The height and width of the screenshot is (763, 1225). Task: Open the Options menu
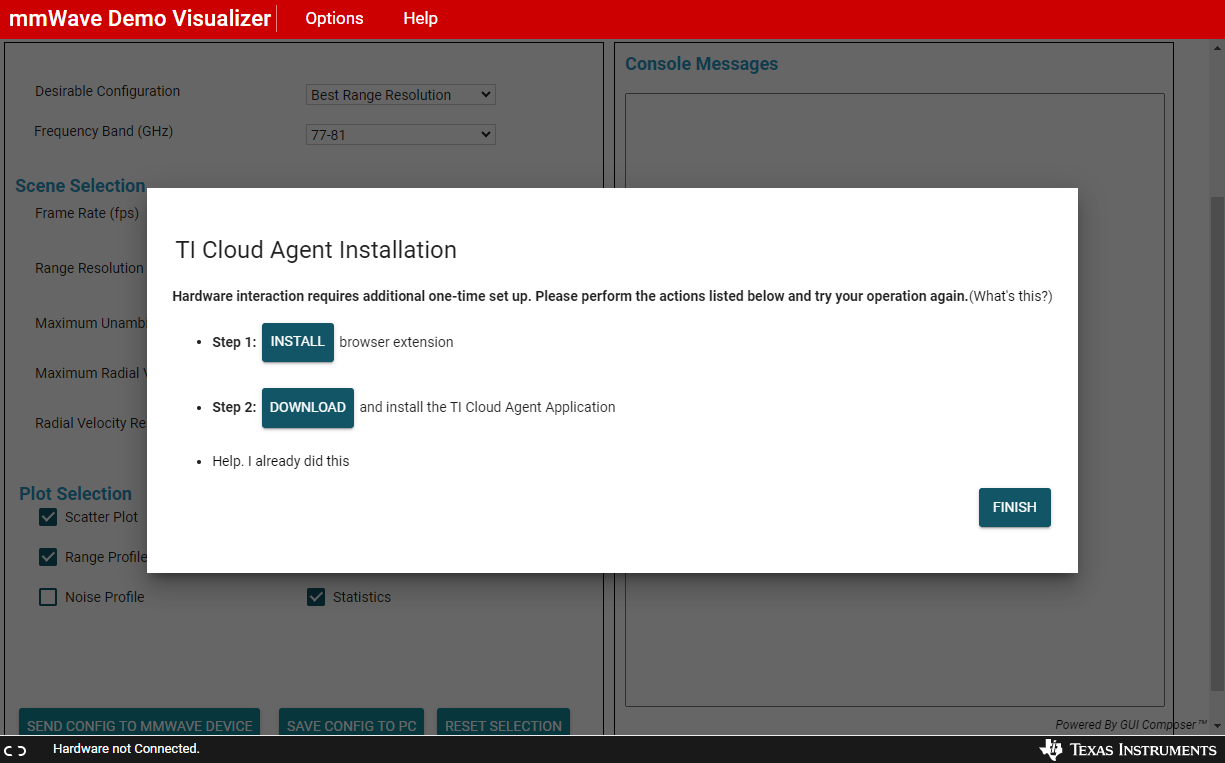(x=334, y=19)
